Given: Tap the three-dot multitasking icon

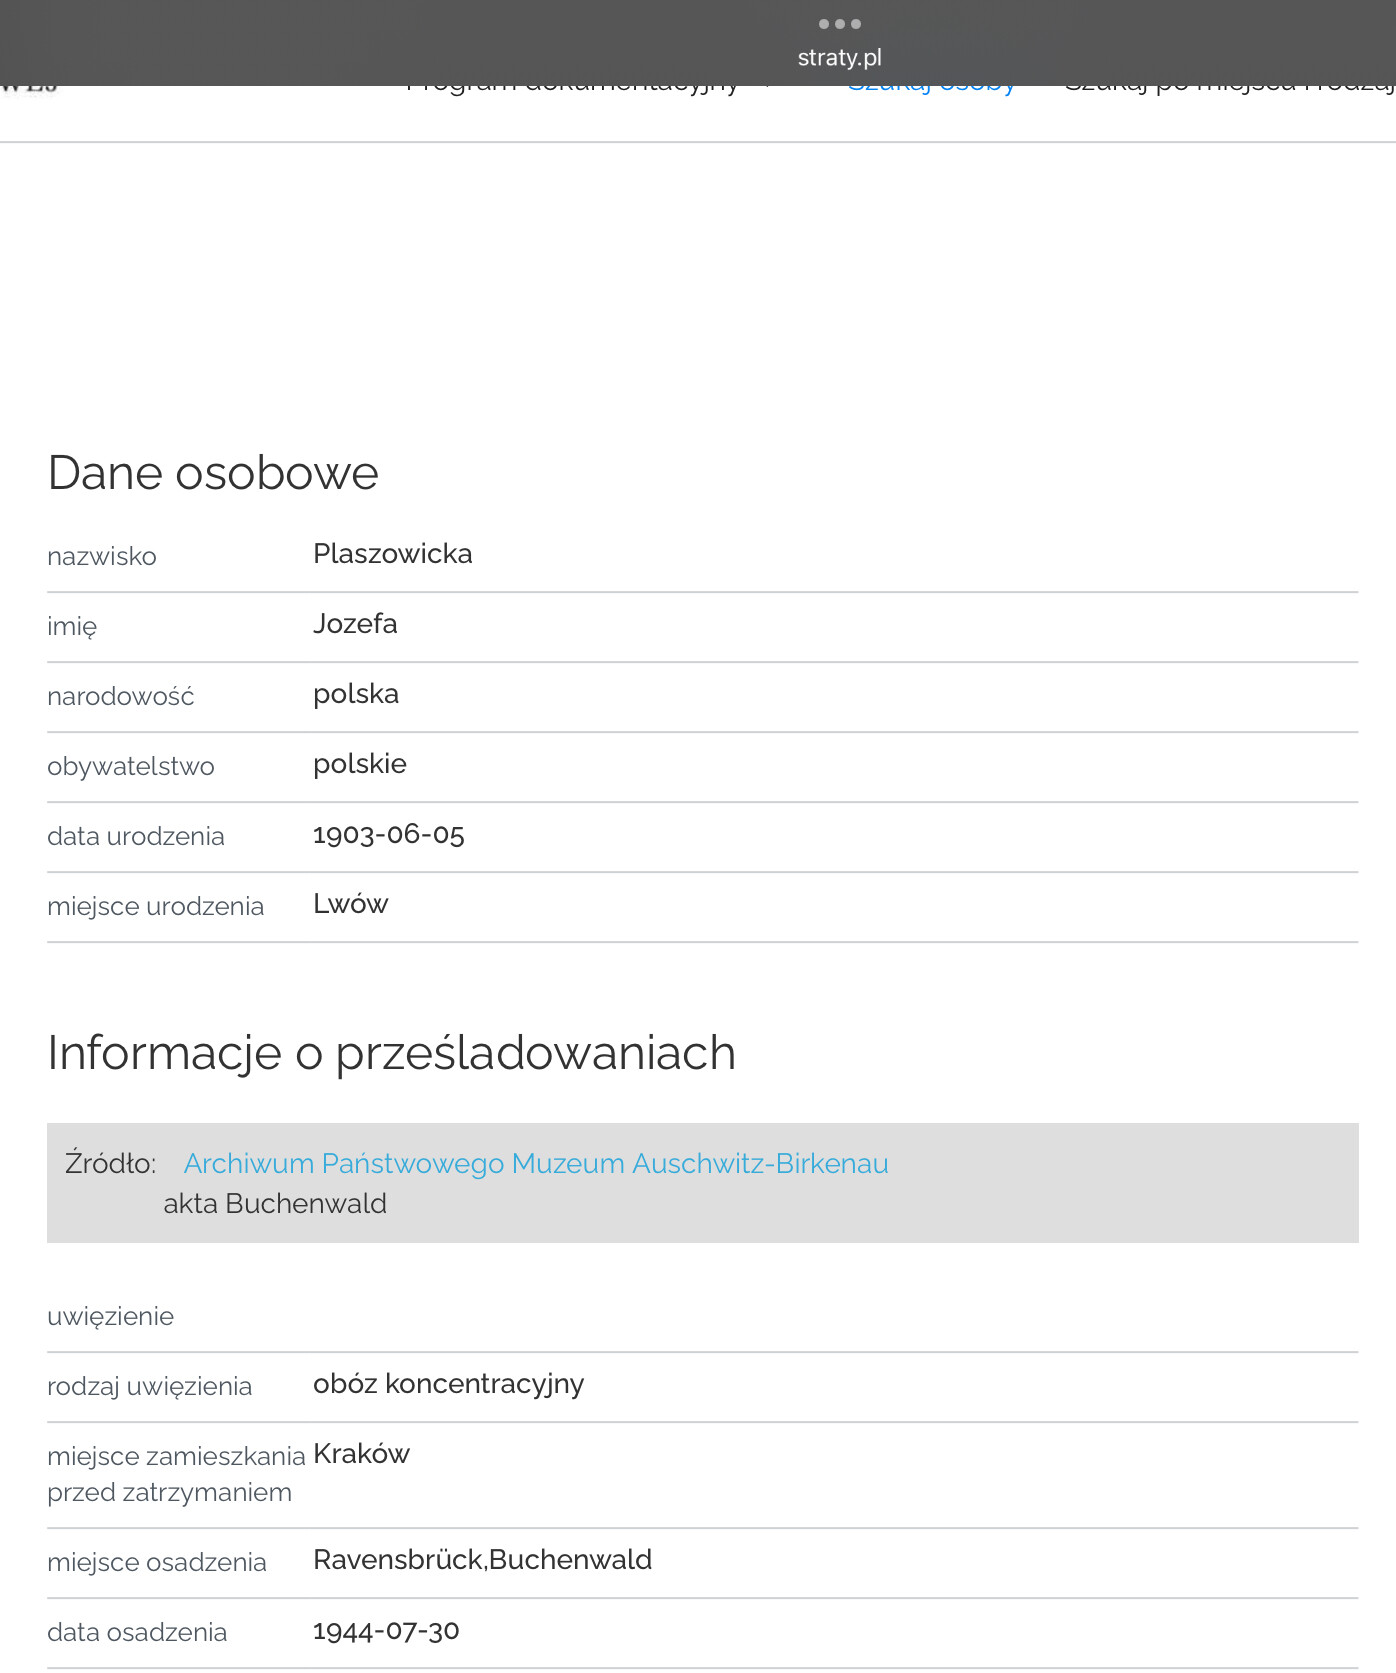Looking at the screenshot, I should pos(839,24).
